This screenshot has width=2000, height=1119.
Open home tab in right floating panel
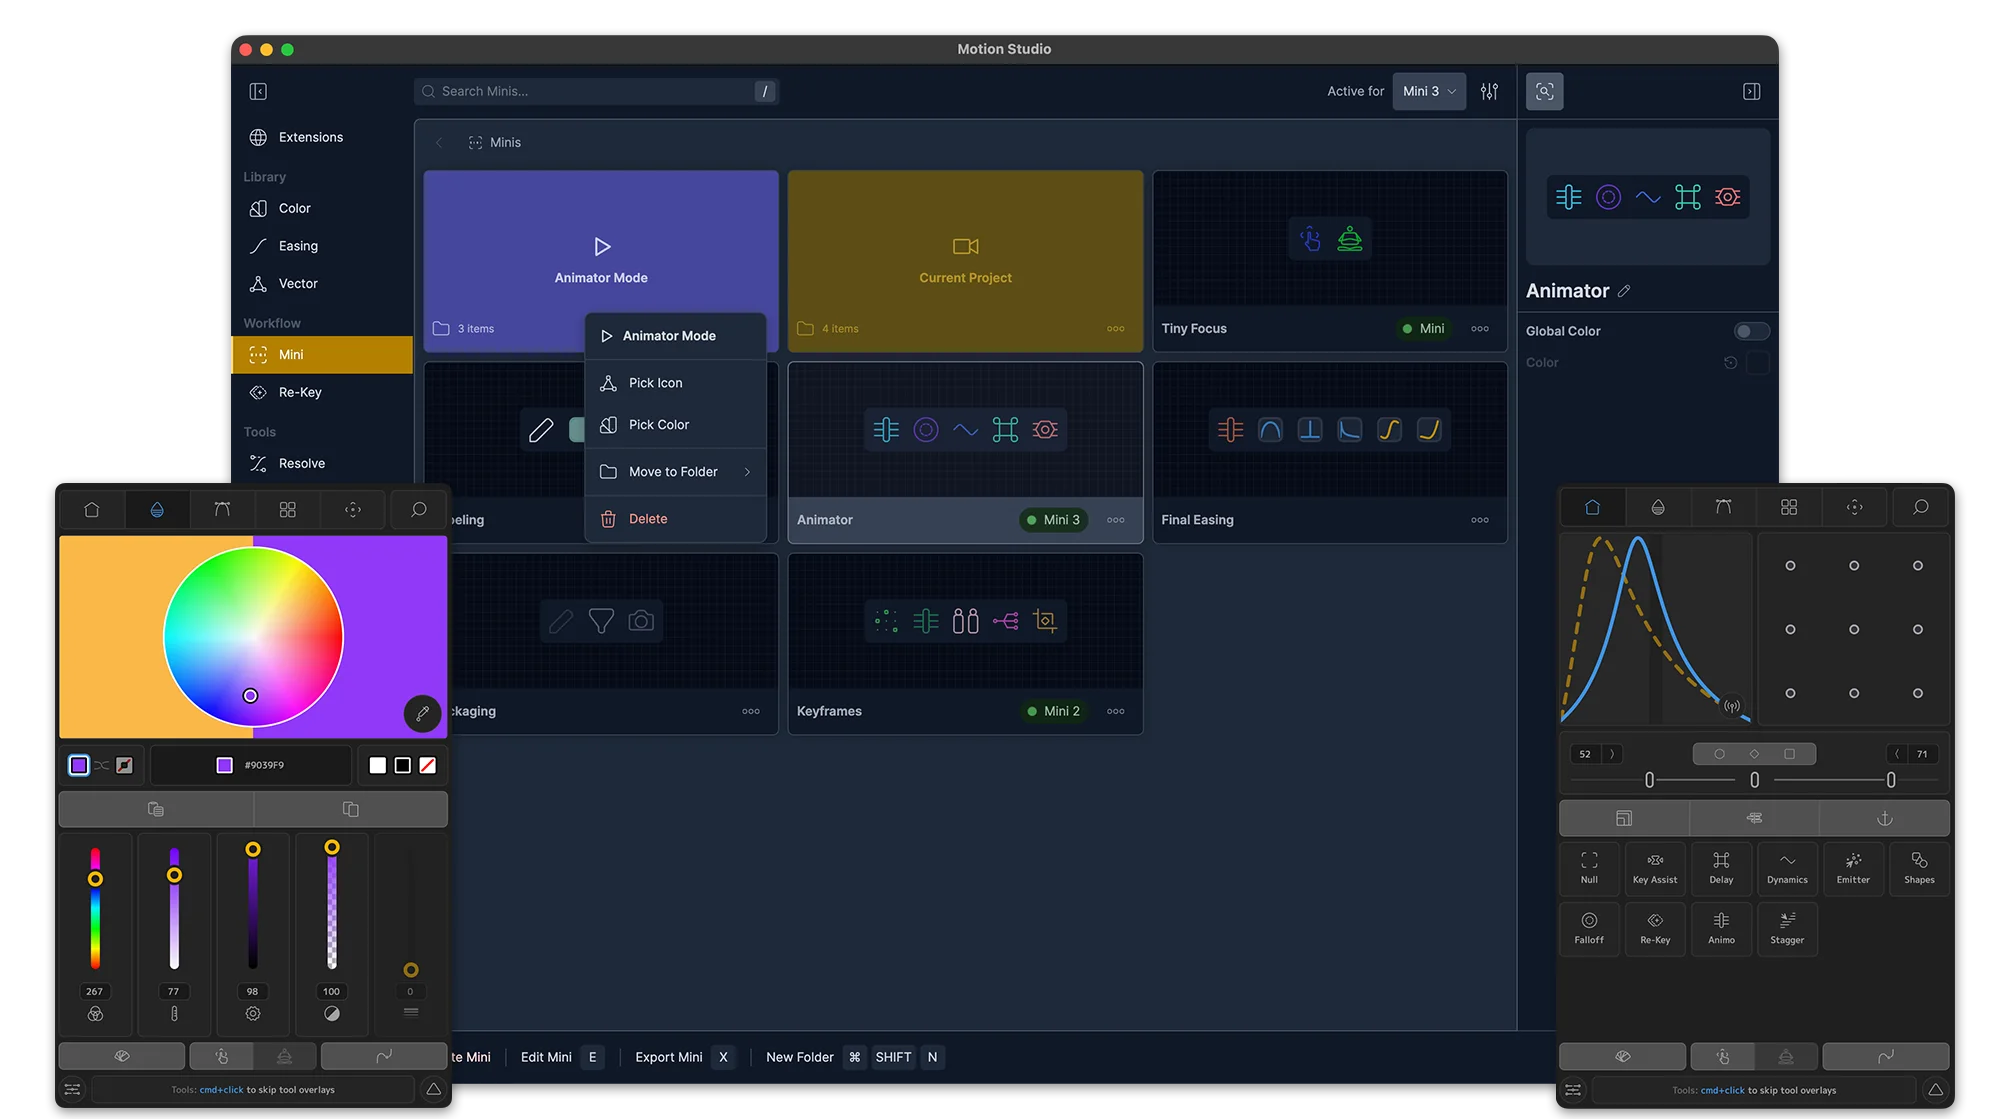click(1592, 508)
